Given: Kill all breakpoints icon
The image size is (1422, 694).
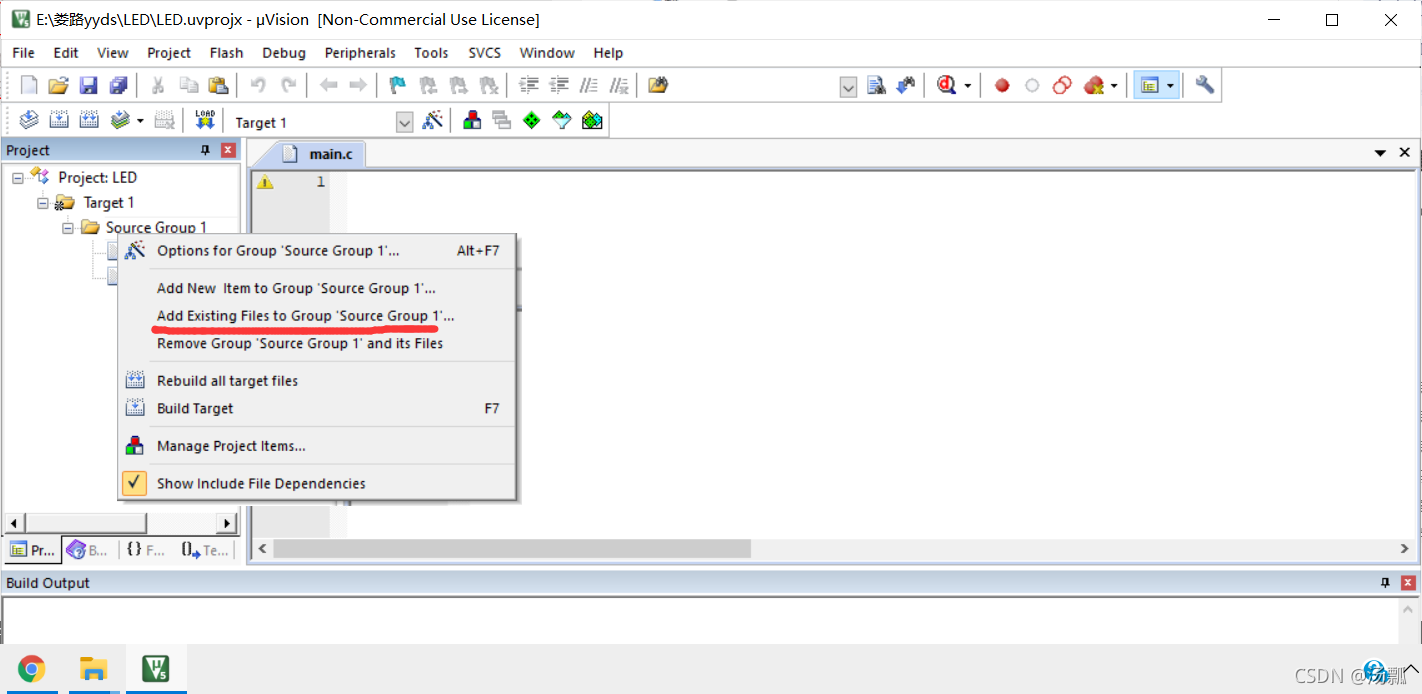Looking at the screenshot, I should pyautogui.click(x=1094, y=86).
